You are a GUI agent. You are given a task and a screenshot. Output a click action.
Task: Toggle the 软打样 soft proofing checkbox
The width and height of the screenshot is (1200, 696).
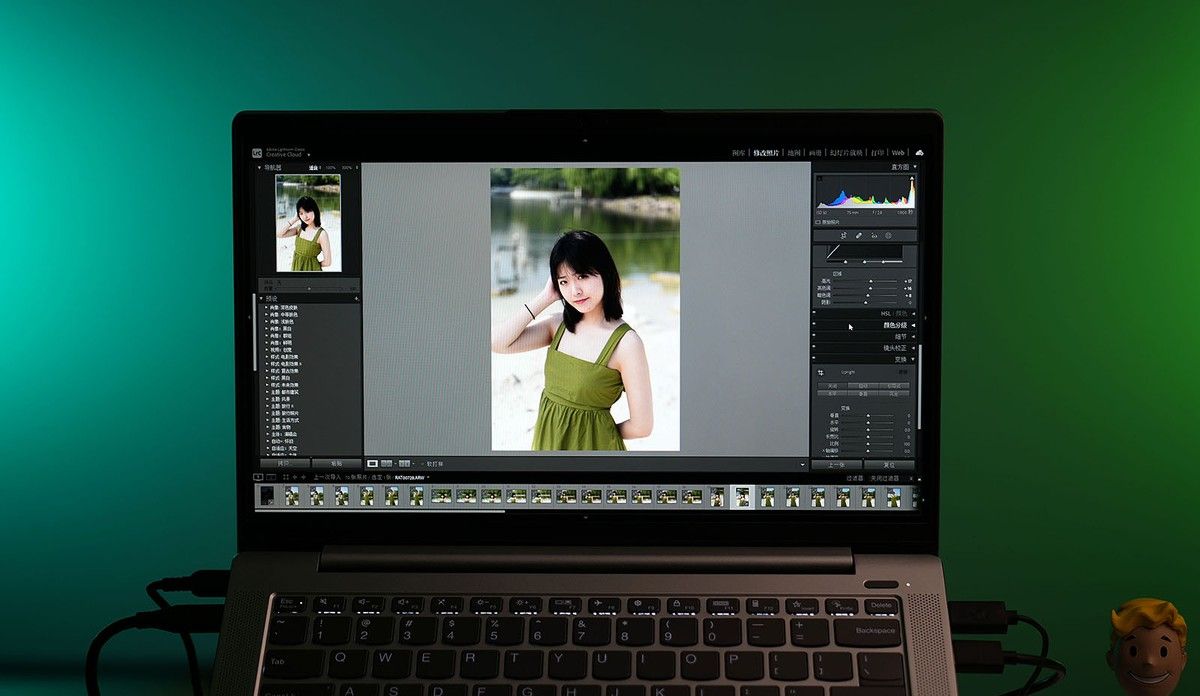tap(422, 464)
